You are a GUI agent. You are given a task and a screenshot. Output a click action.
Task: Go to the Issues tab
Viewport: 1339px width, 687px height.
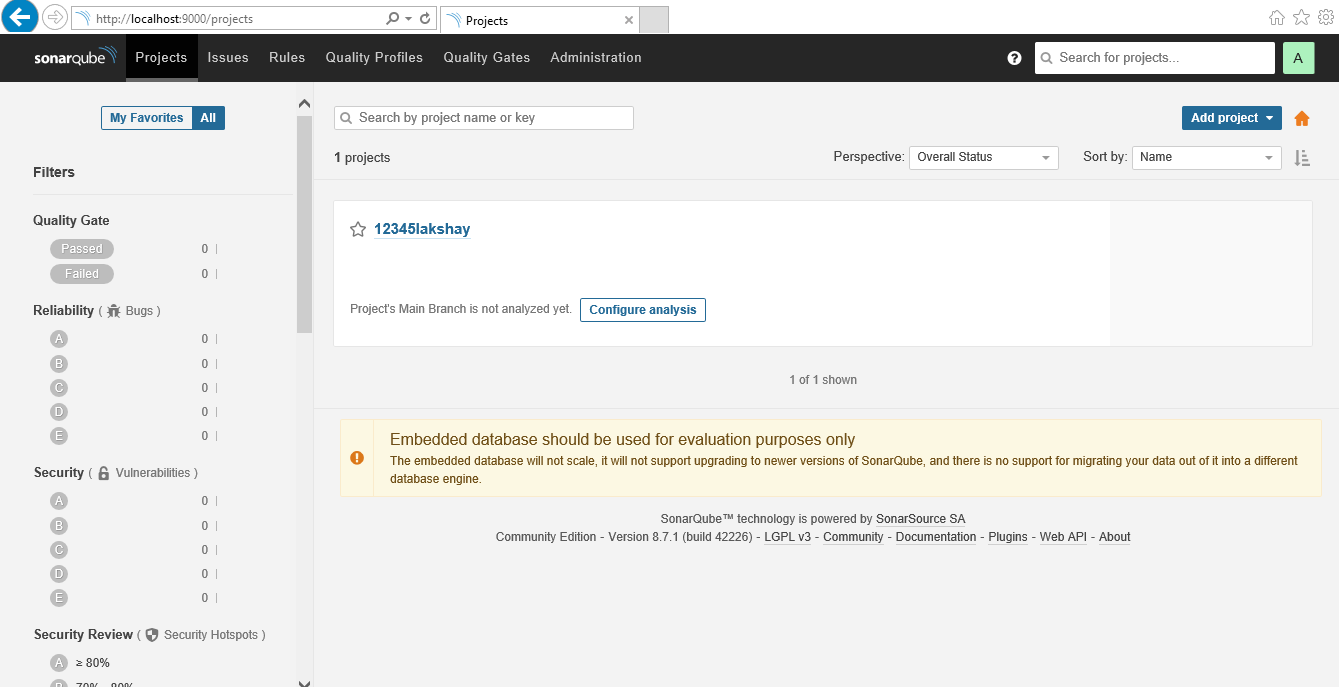pyautogui.click(x=228, y=58)
